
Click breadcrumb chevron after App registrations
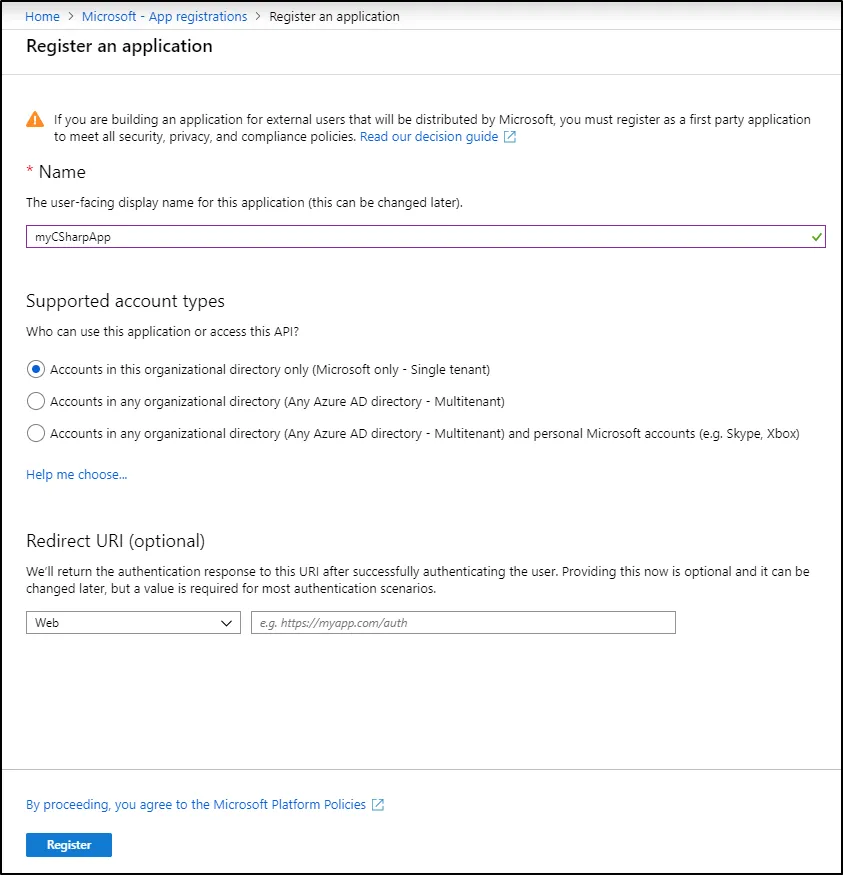point(258,17)
